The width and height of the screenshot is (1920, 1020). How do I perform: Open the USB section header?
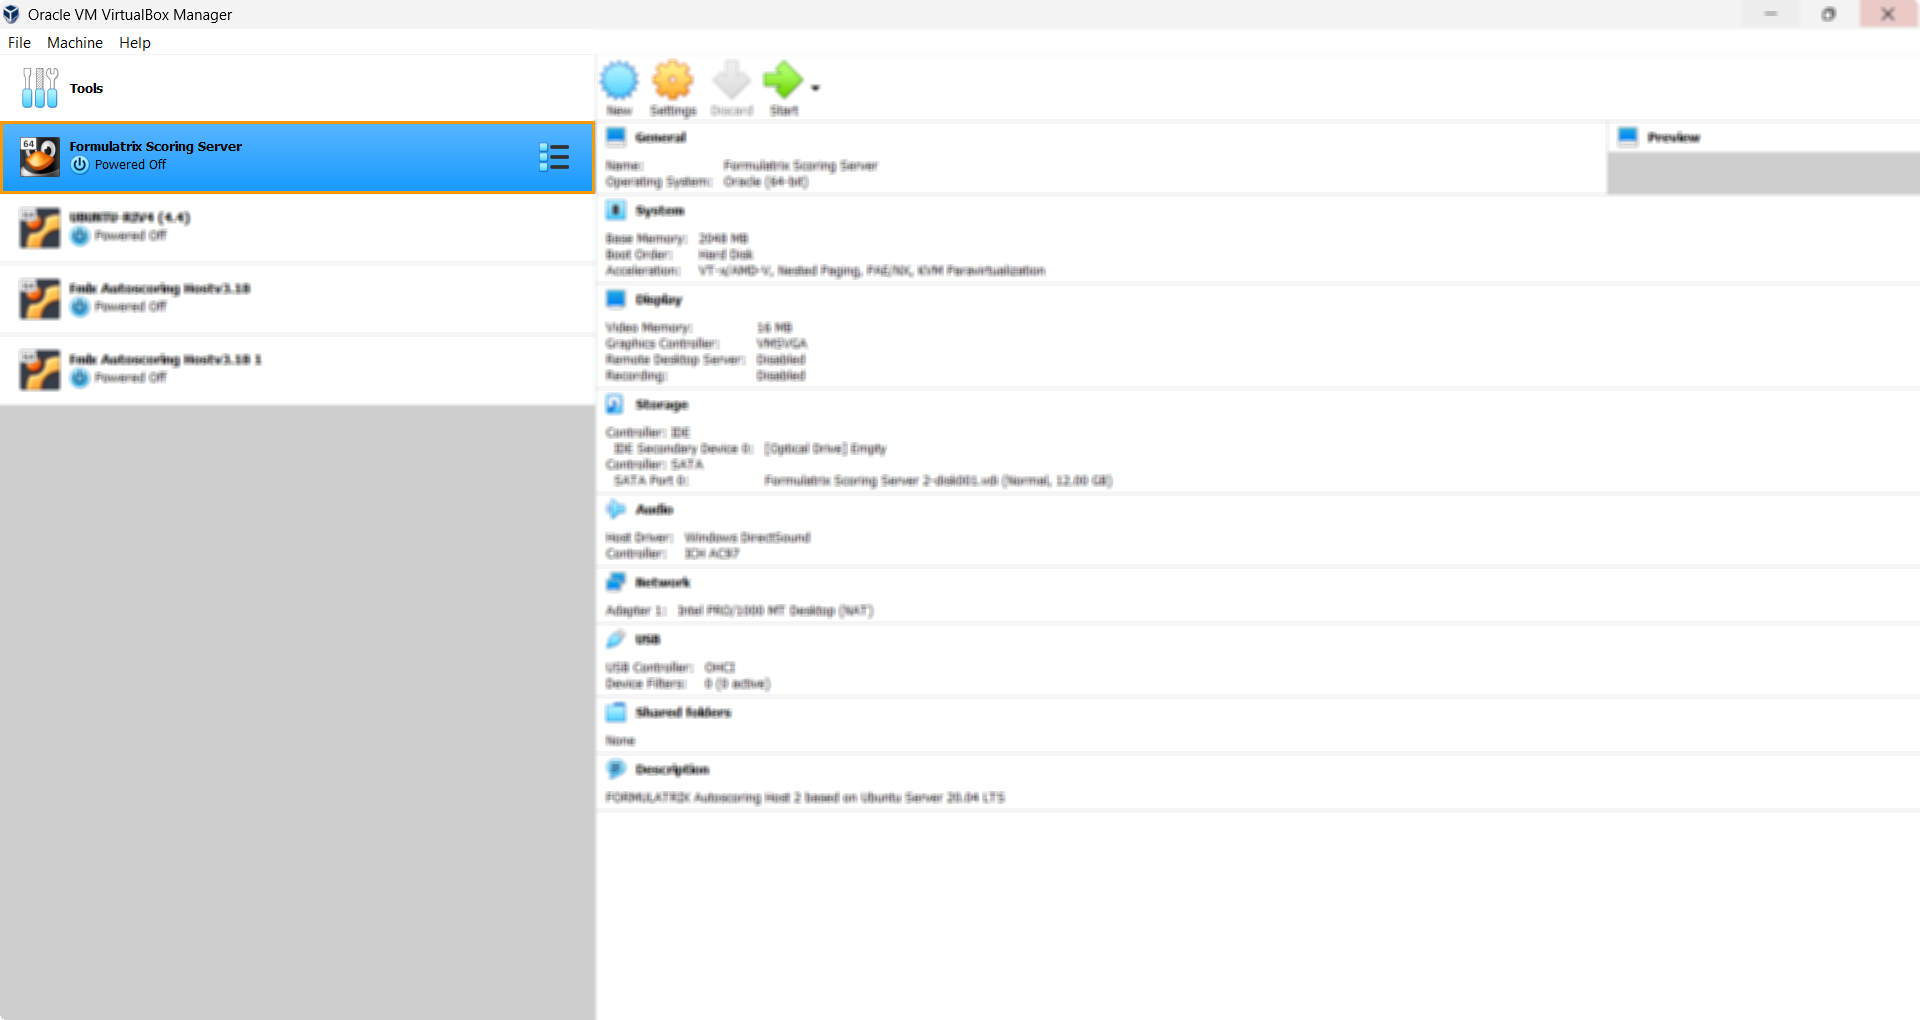648,639
